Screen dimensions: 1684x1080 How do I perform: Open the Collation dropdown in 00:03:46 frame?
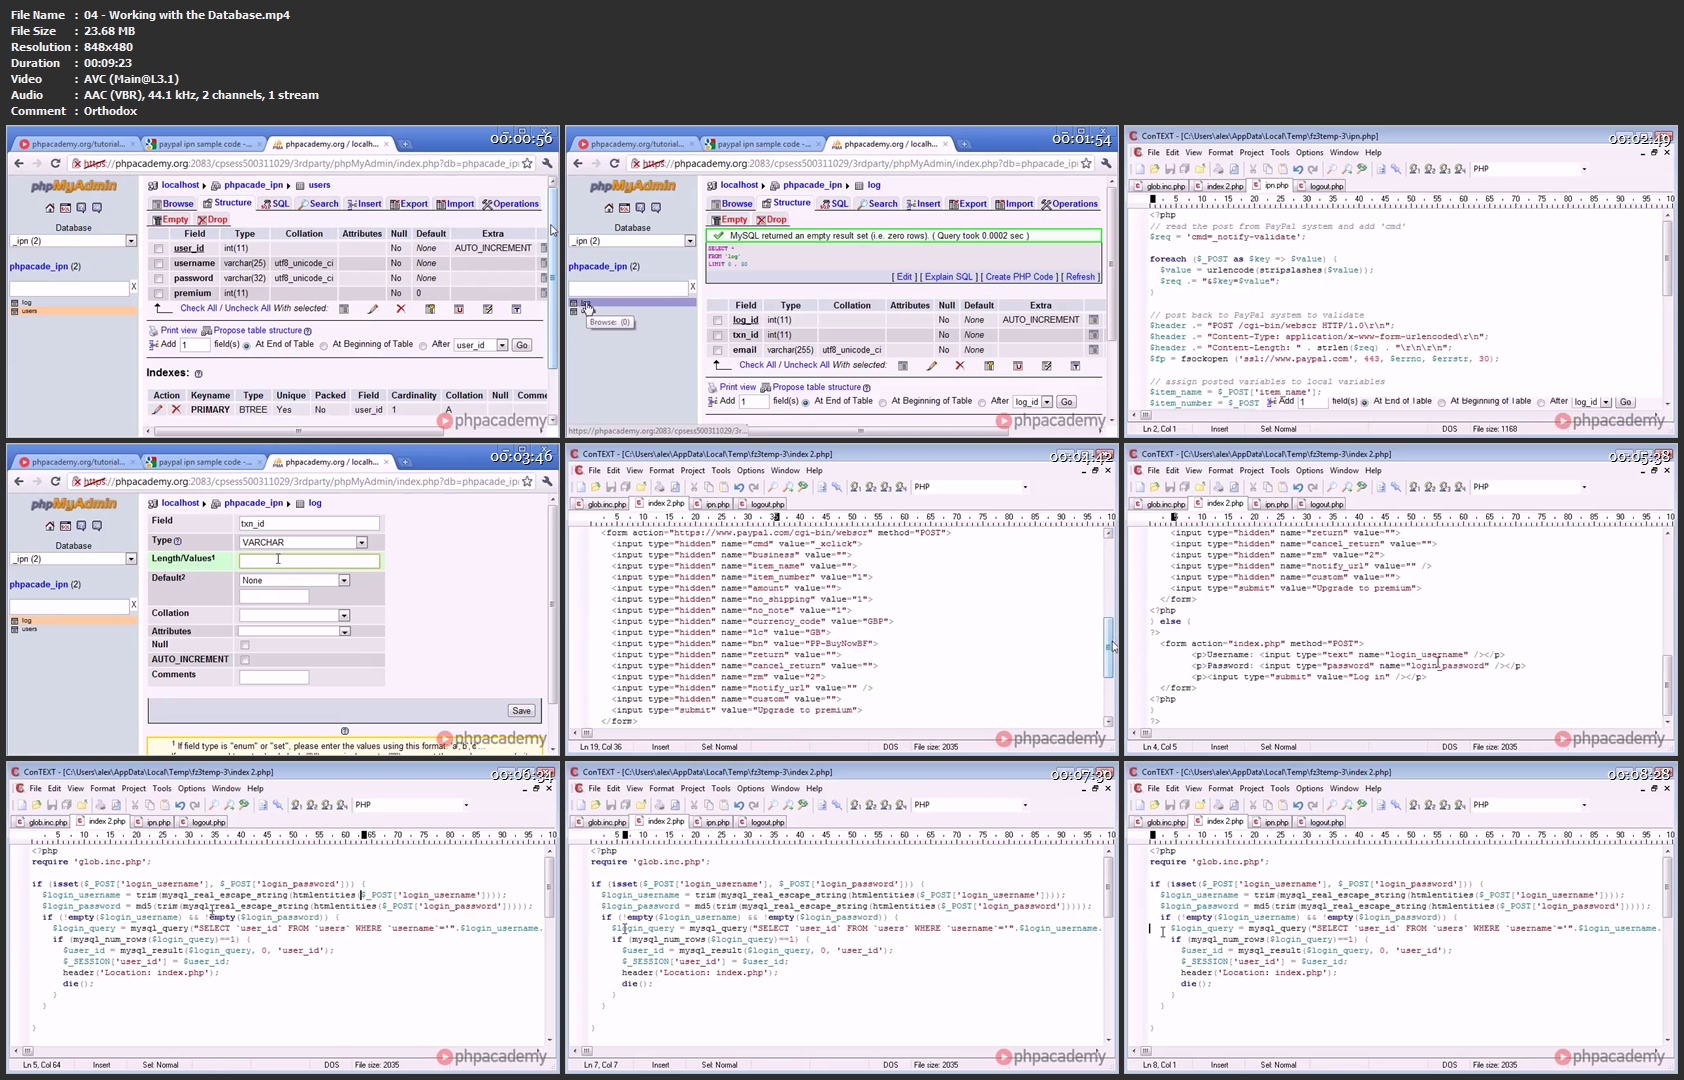(x=294, y=615)
